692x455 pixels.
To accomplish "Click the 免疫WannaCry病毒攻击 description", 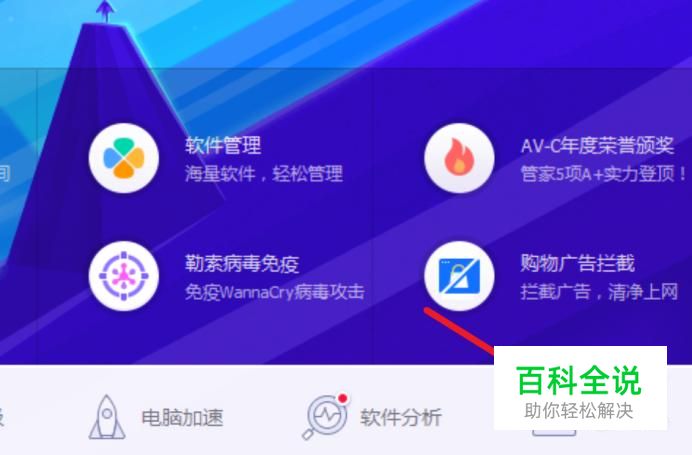I will [x=275, y=292].
